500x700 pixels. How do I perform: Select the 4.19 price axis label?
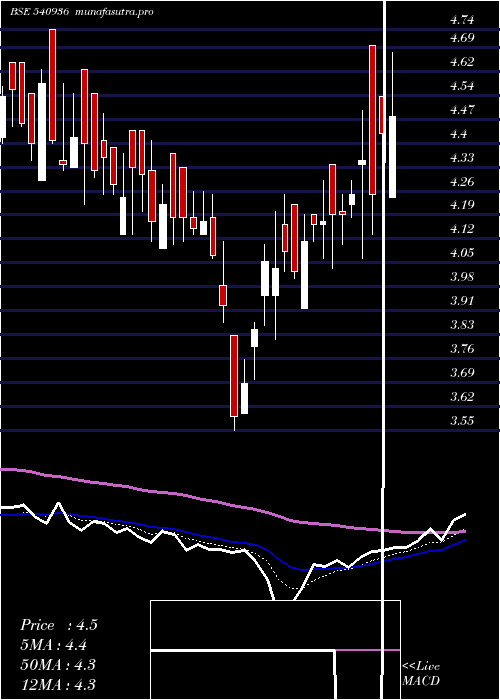pyautogui.click(x=462, y=205)
